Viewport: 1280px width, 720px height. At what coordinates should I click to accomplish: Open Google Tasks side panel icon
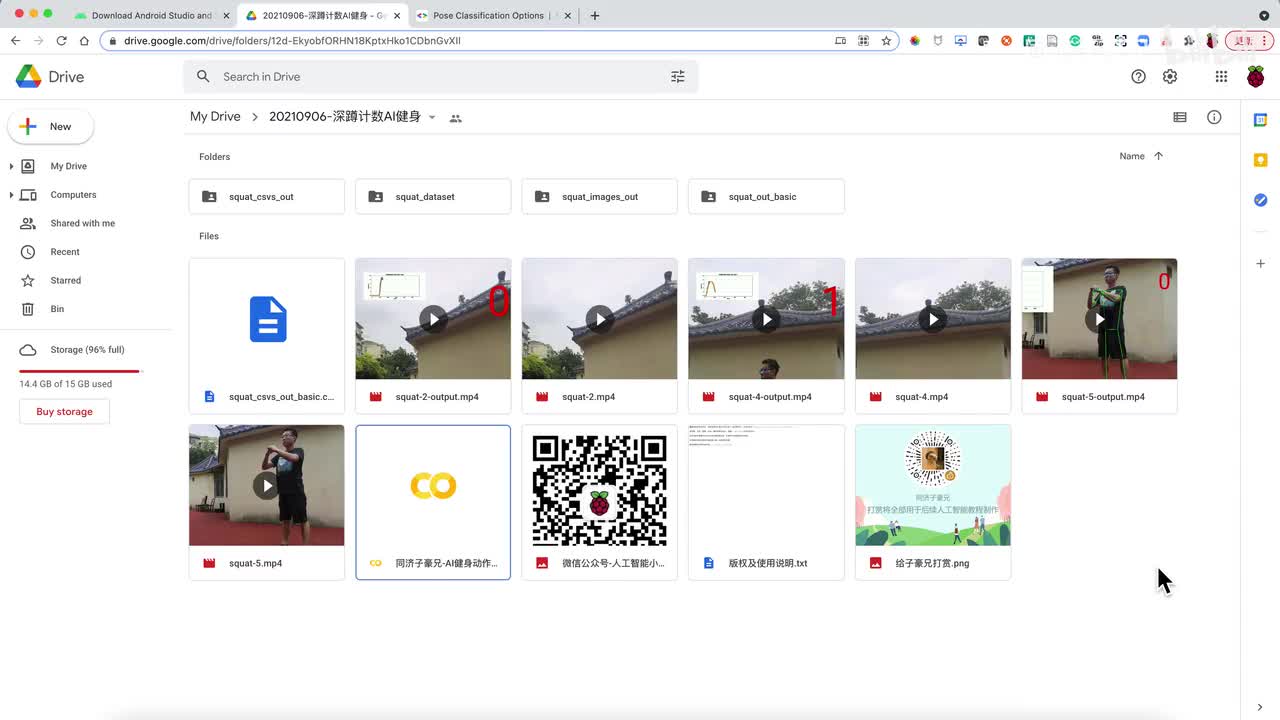point(1260,200)
